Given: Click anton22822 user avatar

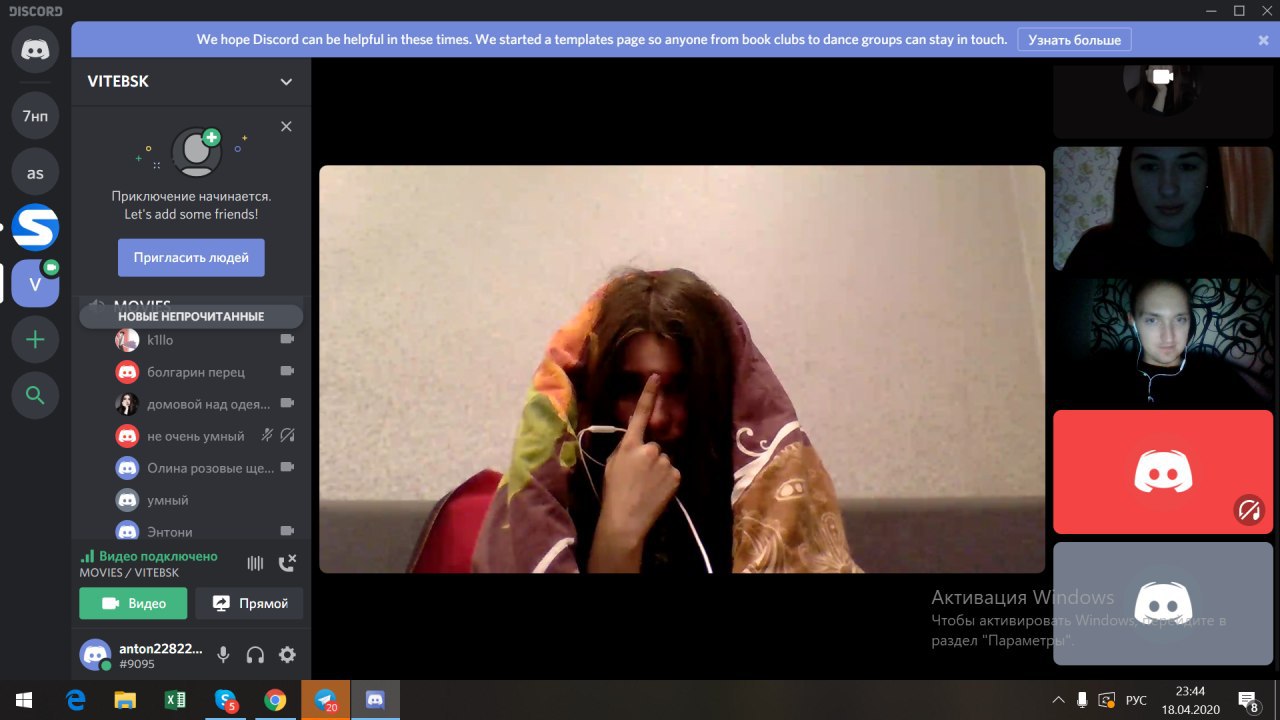Looking at the screenshot, I should [x=96, y=655].
